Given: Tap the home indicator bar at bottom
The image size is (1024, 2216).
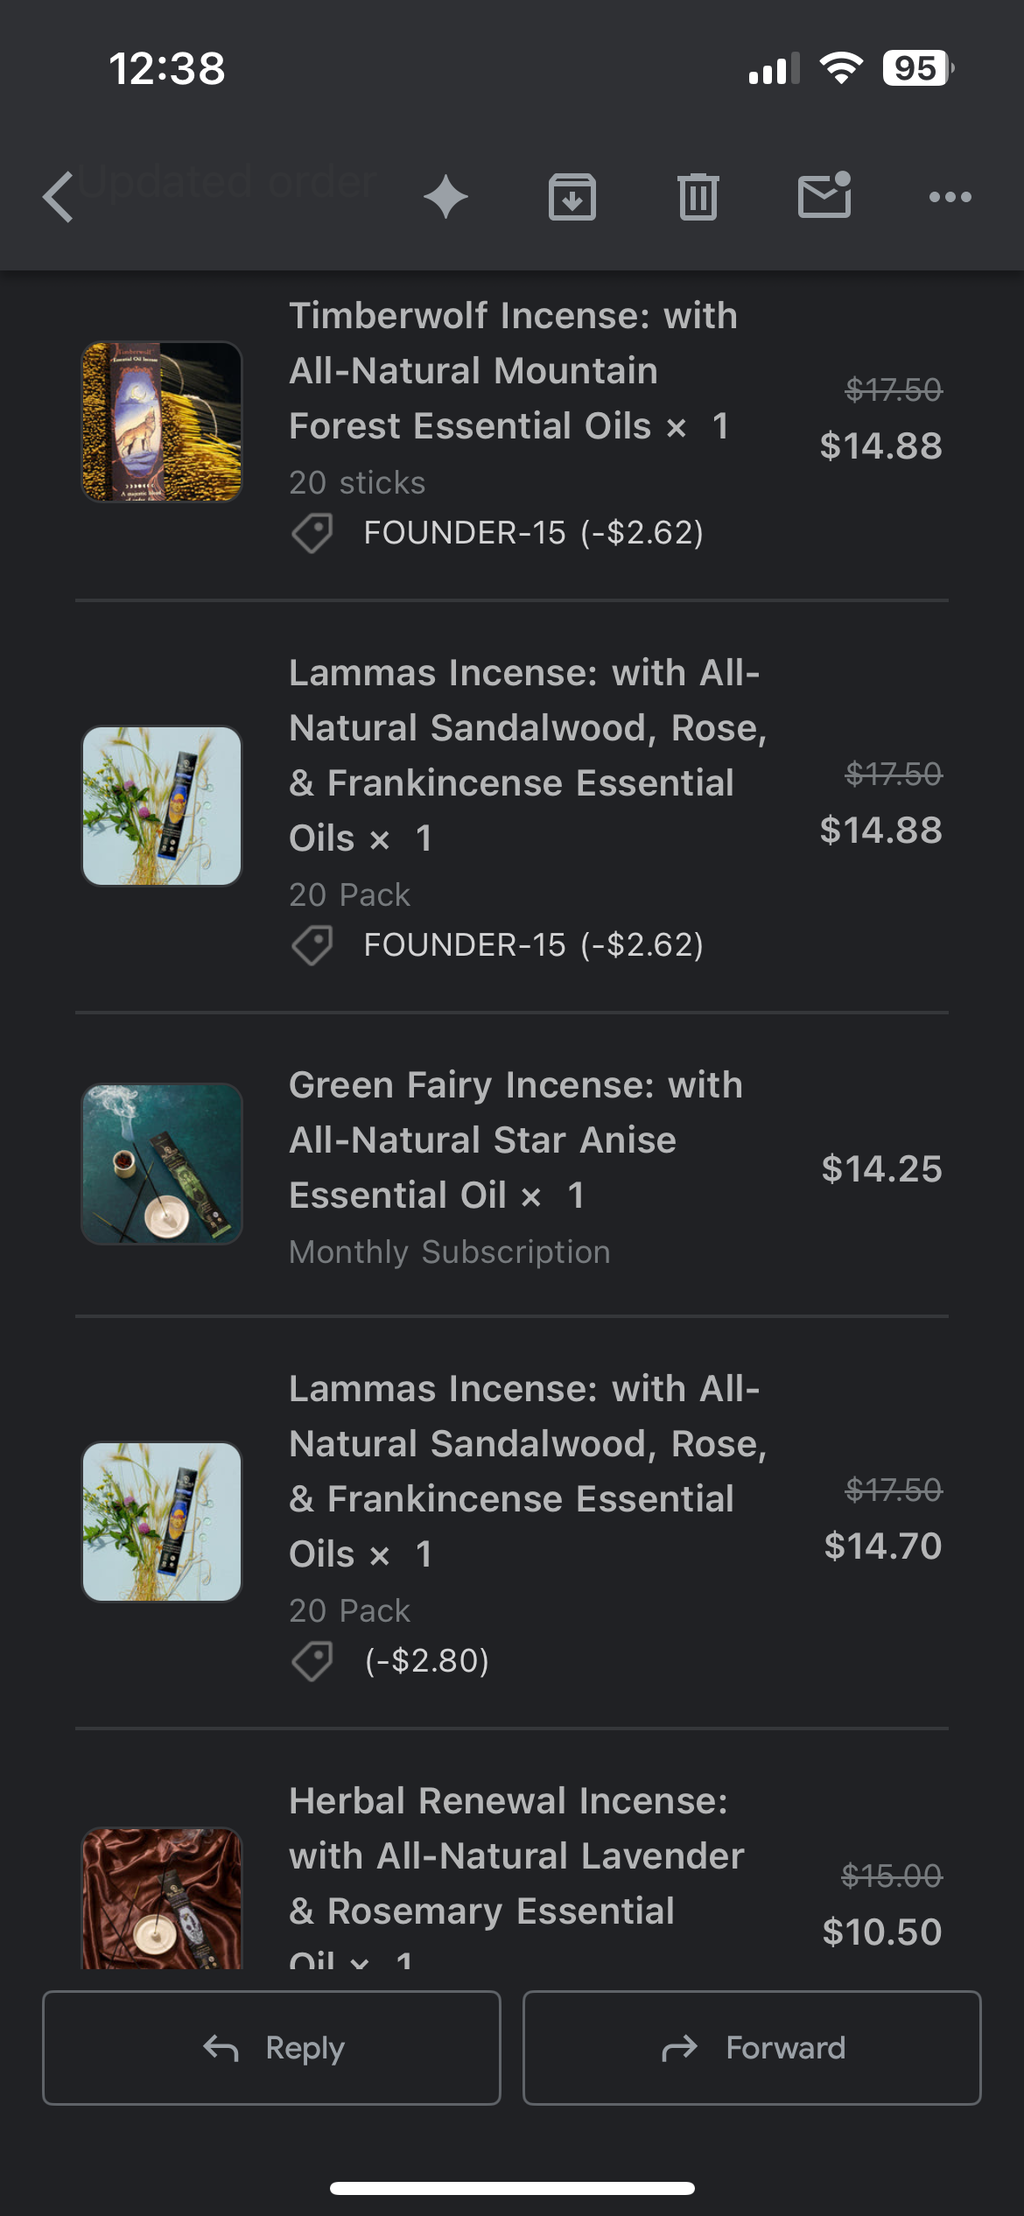Looking at the screenshot, I should pos(512,2188).
